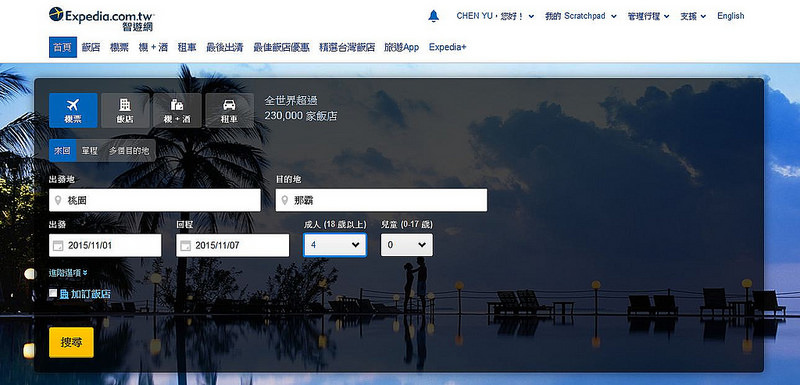Open 最佳飯店優惠 best hotel deals
This screenshot has width=800, height=385.
(x=281, y=47)
